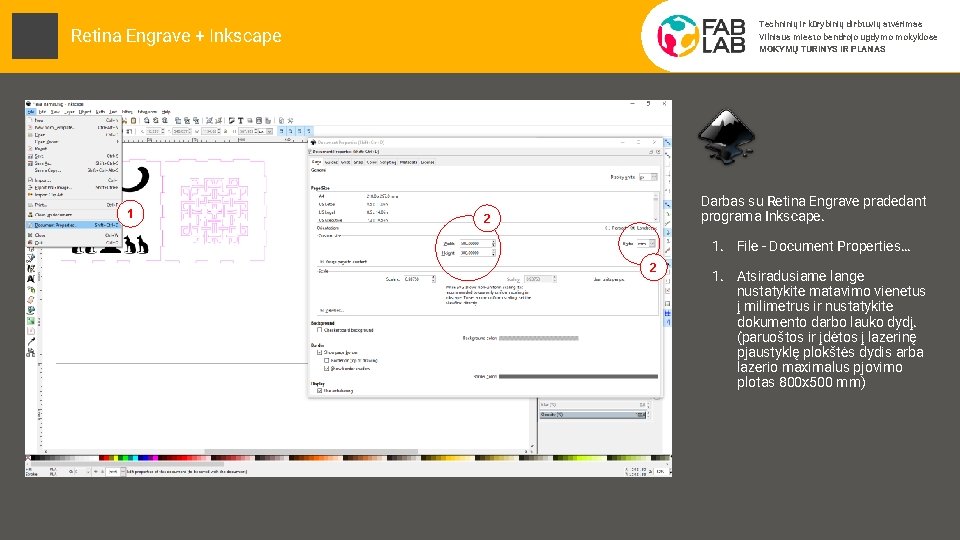Viewport: 960px width, 540px height.
Task: Toggle move patterns with objects button
Action: click(309, 132)
